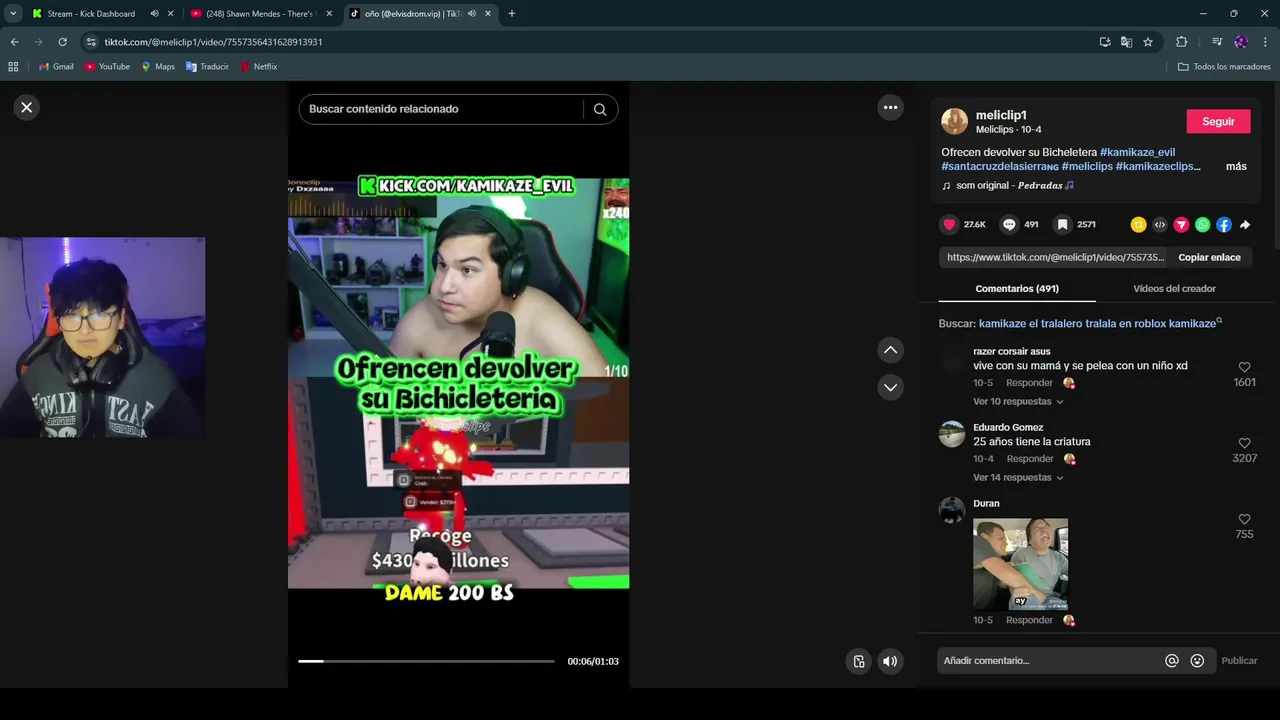Seek on the video progress bar
This screenshot has width=1280, height=720.
click(426, 661)
